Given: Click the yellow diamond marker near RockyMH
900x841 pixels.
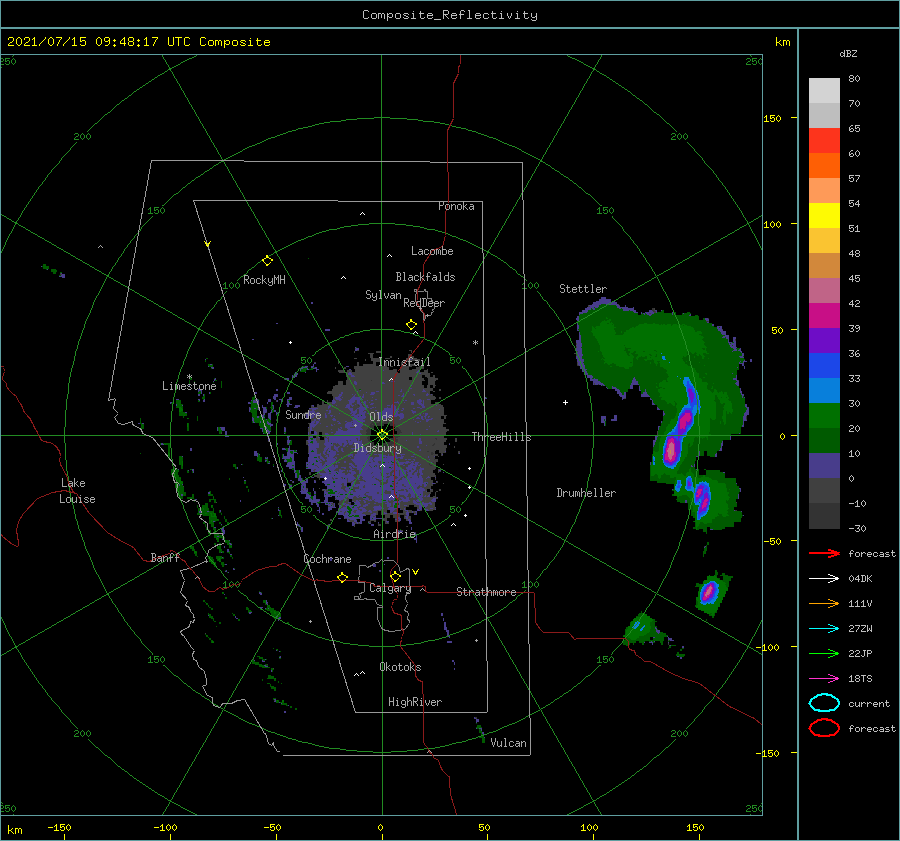Looking at the screenshot, I should click(267, 261).
